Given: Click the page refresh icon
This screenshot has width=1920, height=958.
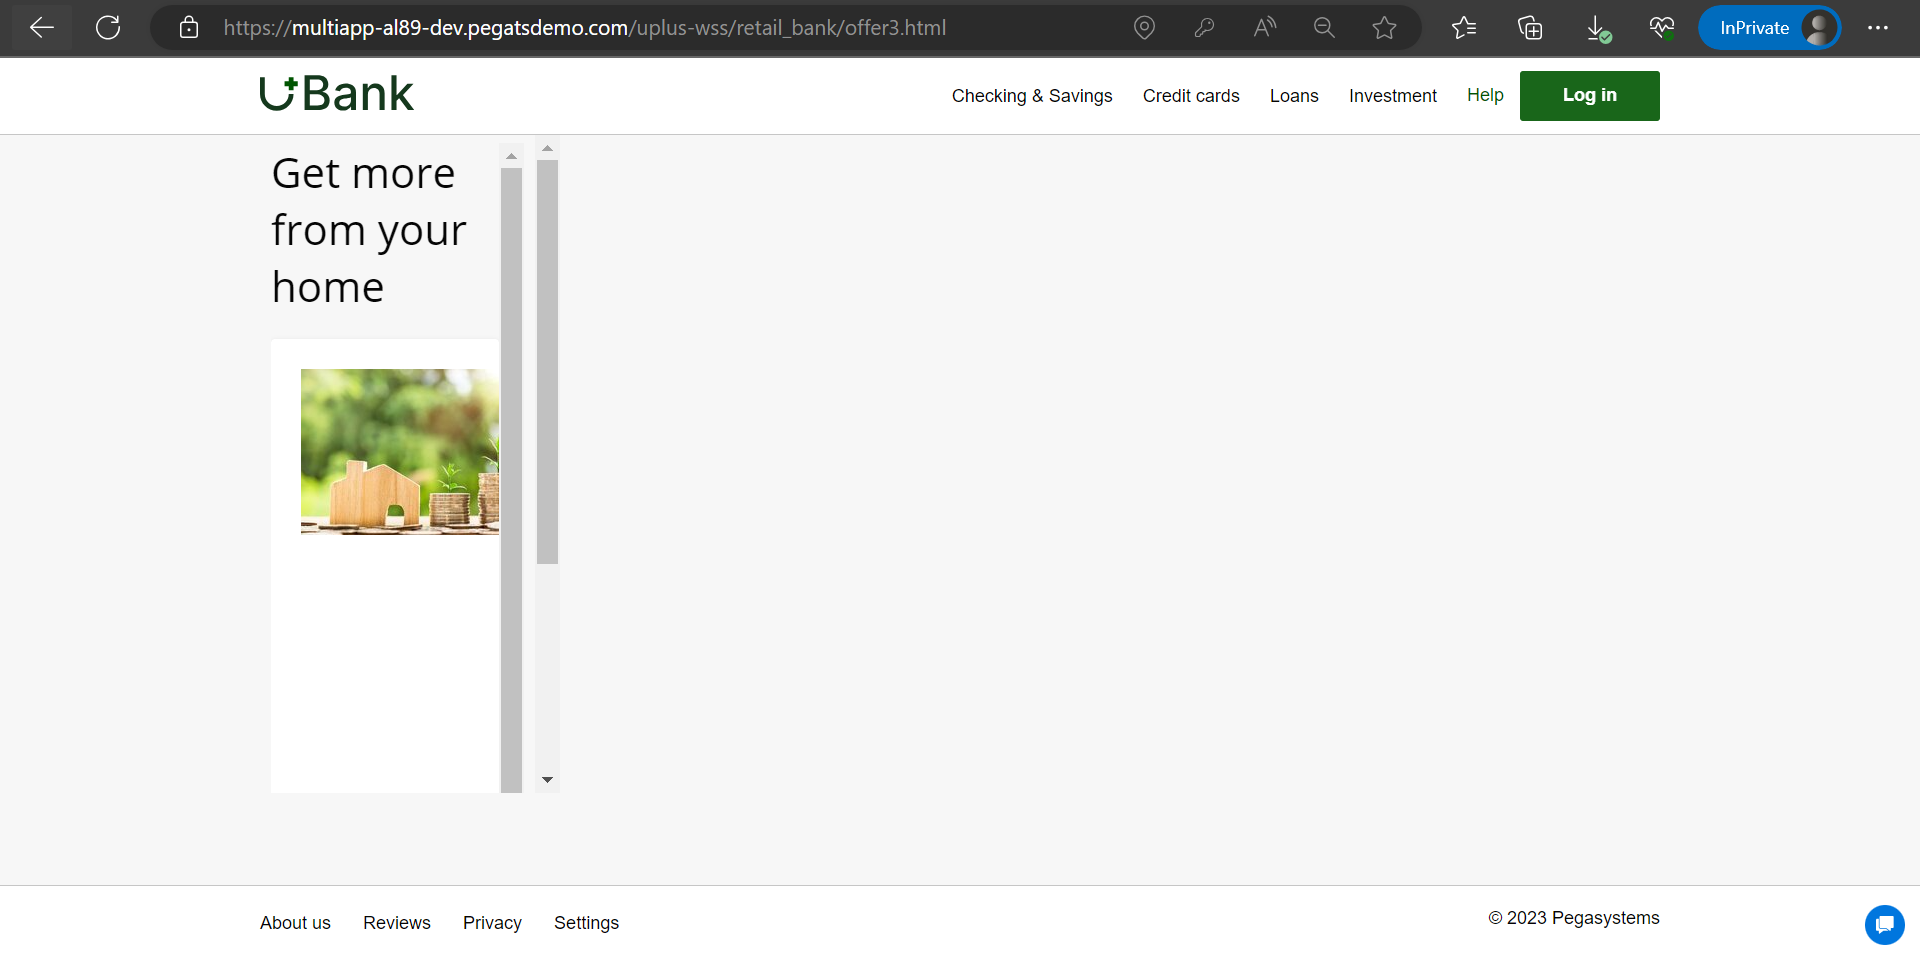Looking at the screenshot, I should click(x=108, y=27).
